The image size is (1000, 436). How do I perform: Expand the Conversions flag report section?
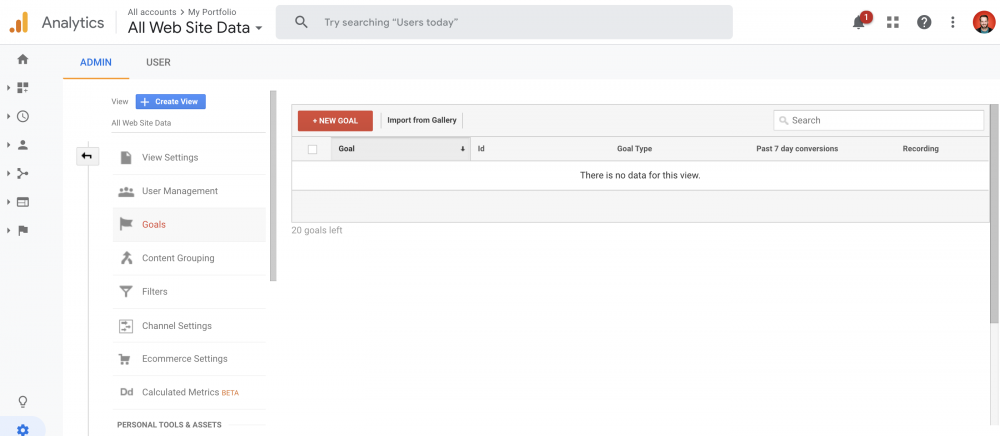[x=22, y=230]
